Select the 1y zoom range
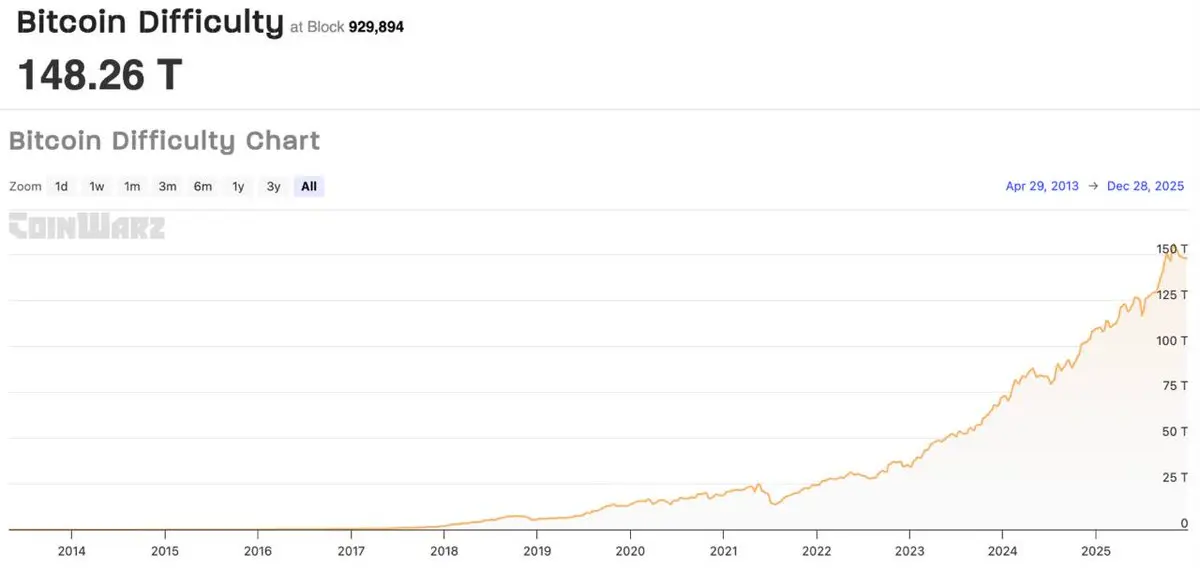This screenshot has height=568, width=1200. [x=238, y=186]
